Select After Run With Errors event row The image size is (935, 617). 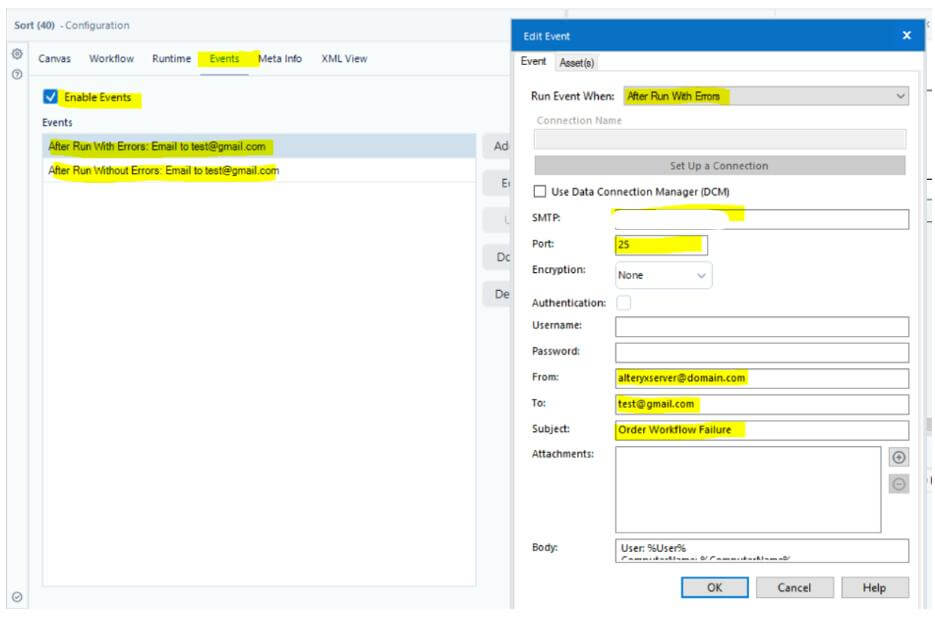(259, 146)
